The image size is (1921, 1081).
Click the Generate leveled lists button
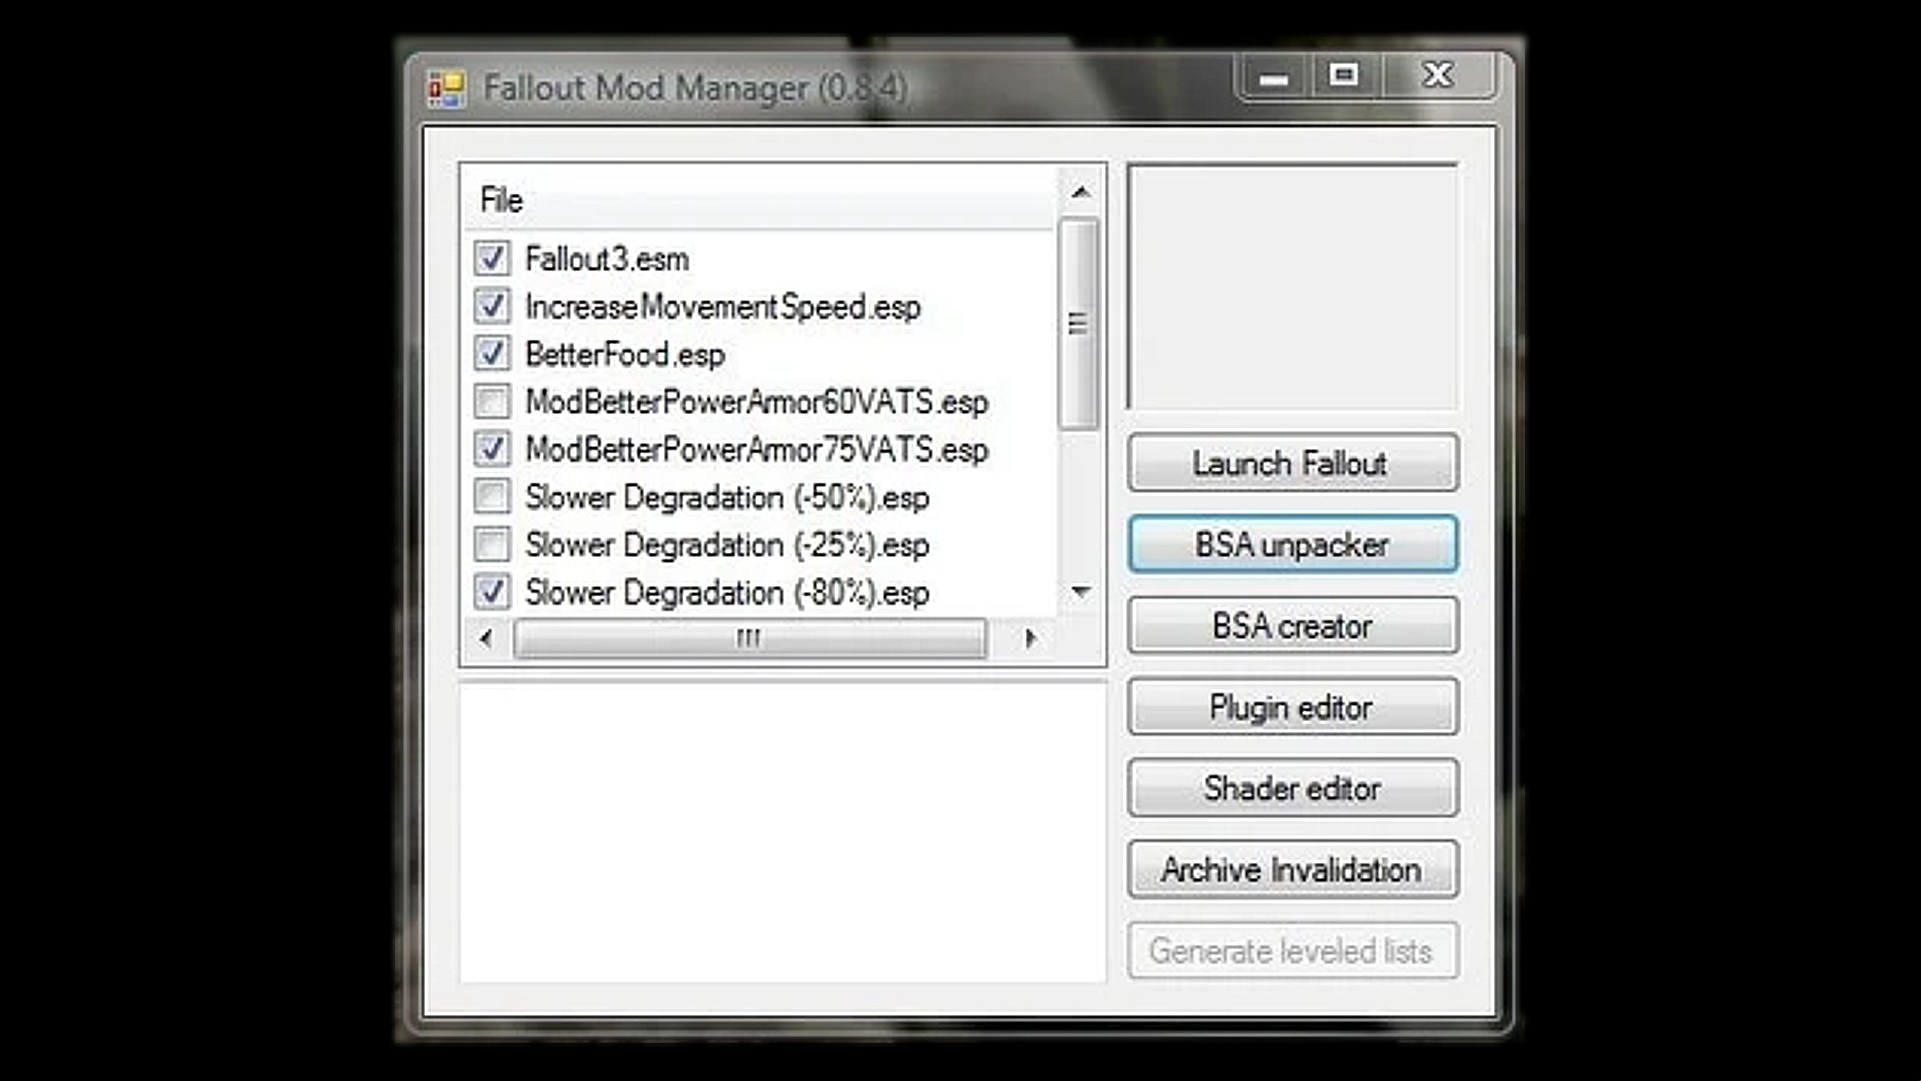(x=1292, y=951)
